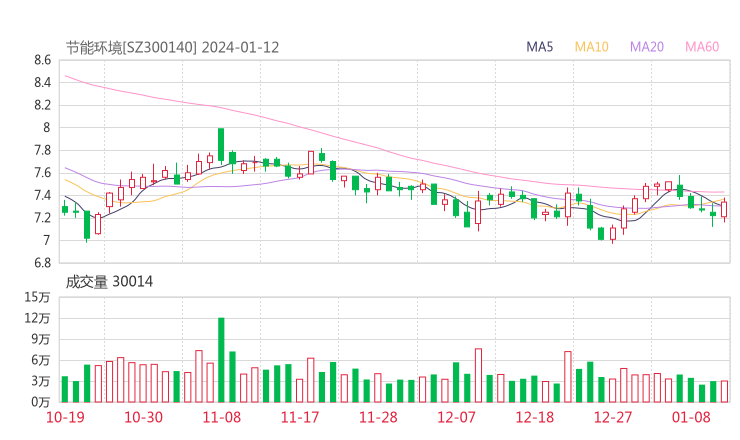Viewport: 740px width, 440px height.
Task: Click the MA10 legend label
Action: pyautogui.click(x=591, y=47)
